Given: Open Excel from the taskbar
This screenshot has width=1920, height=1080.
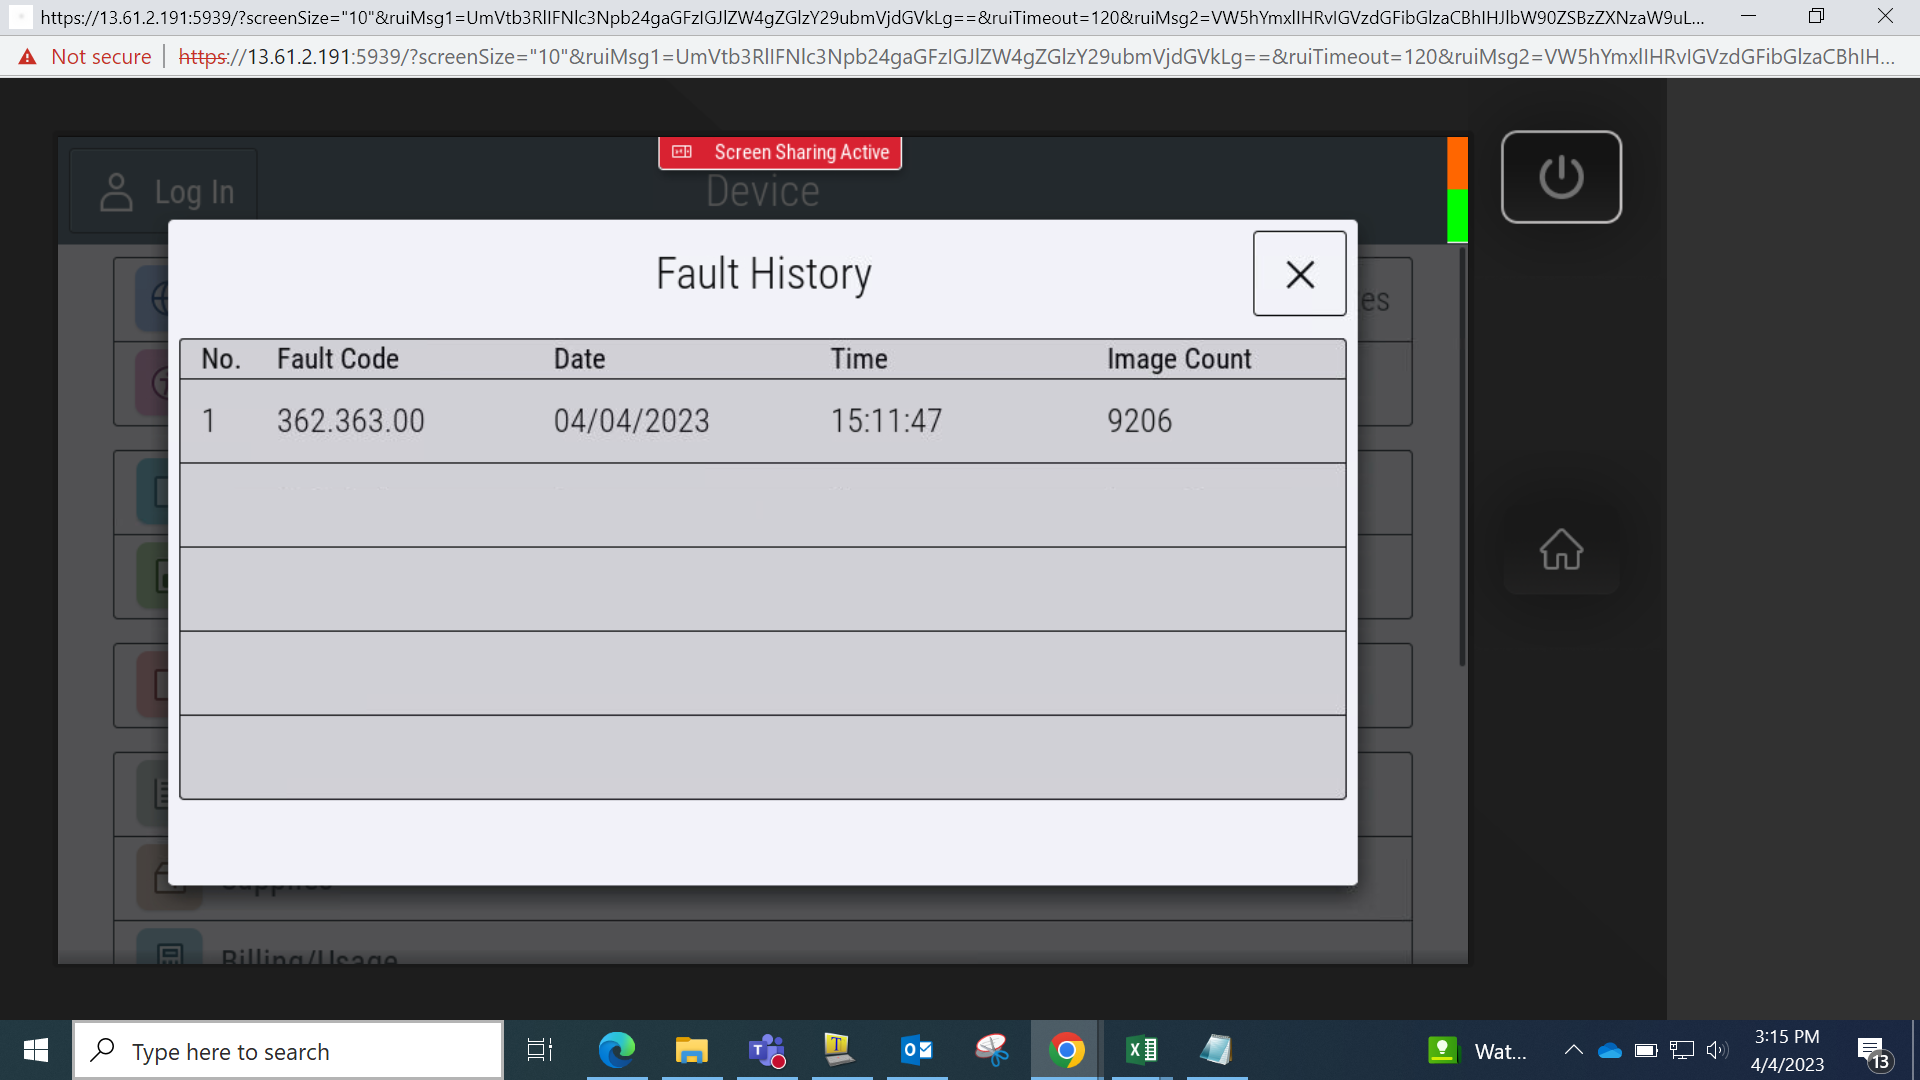Looking at the screenshot, I should [x=1141, y=1050].
